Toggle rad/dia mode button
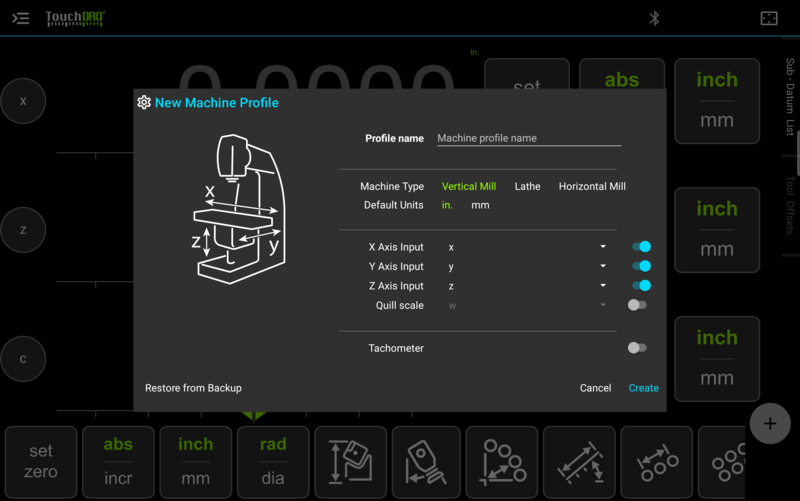Viewport: 800px width, 501px height. tap(273, 462)
